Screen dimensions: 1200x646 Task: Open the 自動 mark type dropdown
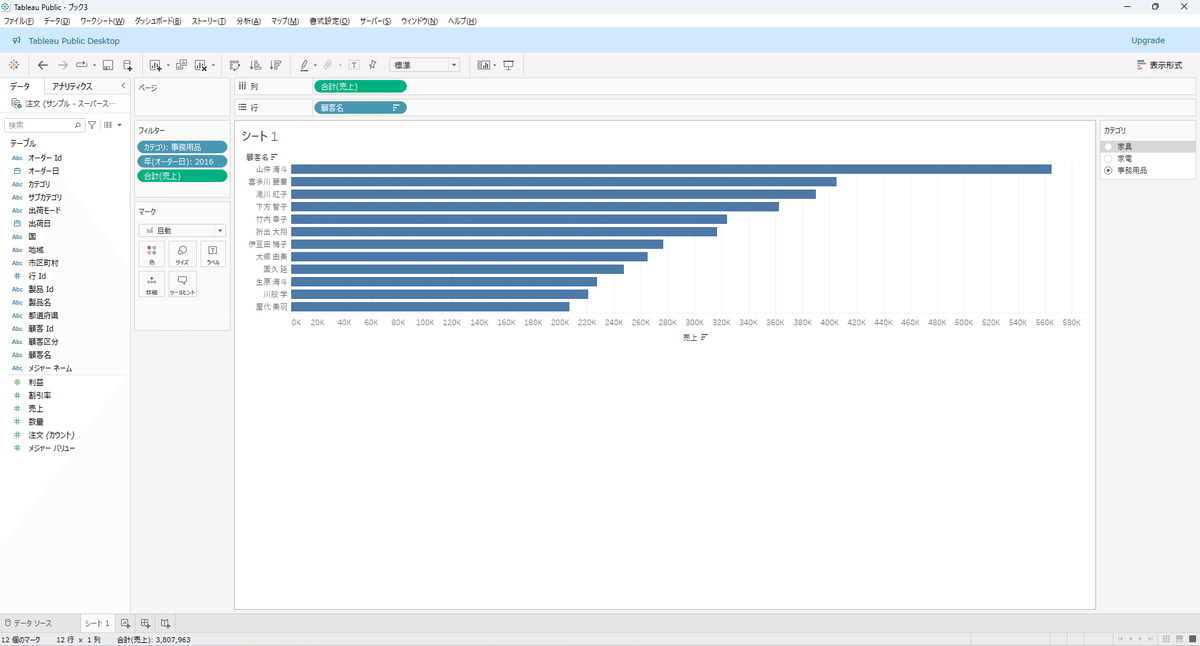181,231
